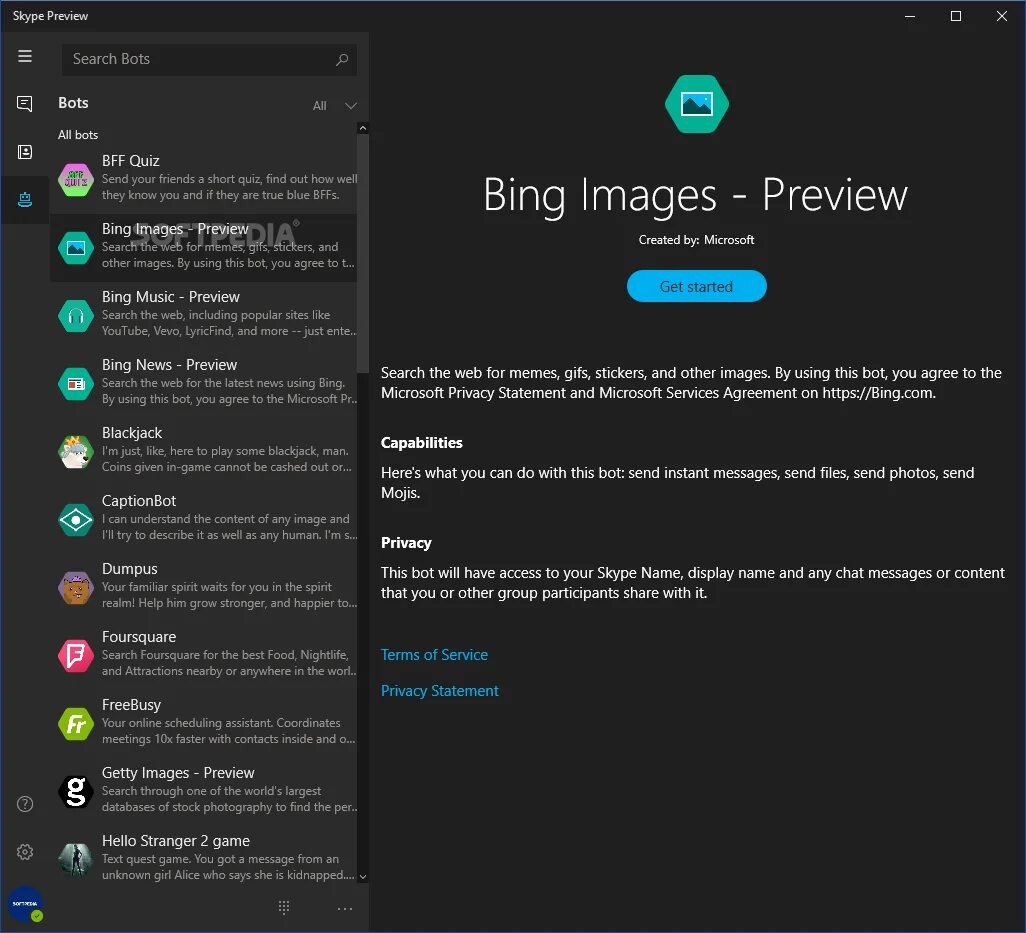Open the dial pad icon
The height and width of the screenshot is (933, 1026).
pyautogui.click(x=283, y=907)
